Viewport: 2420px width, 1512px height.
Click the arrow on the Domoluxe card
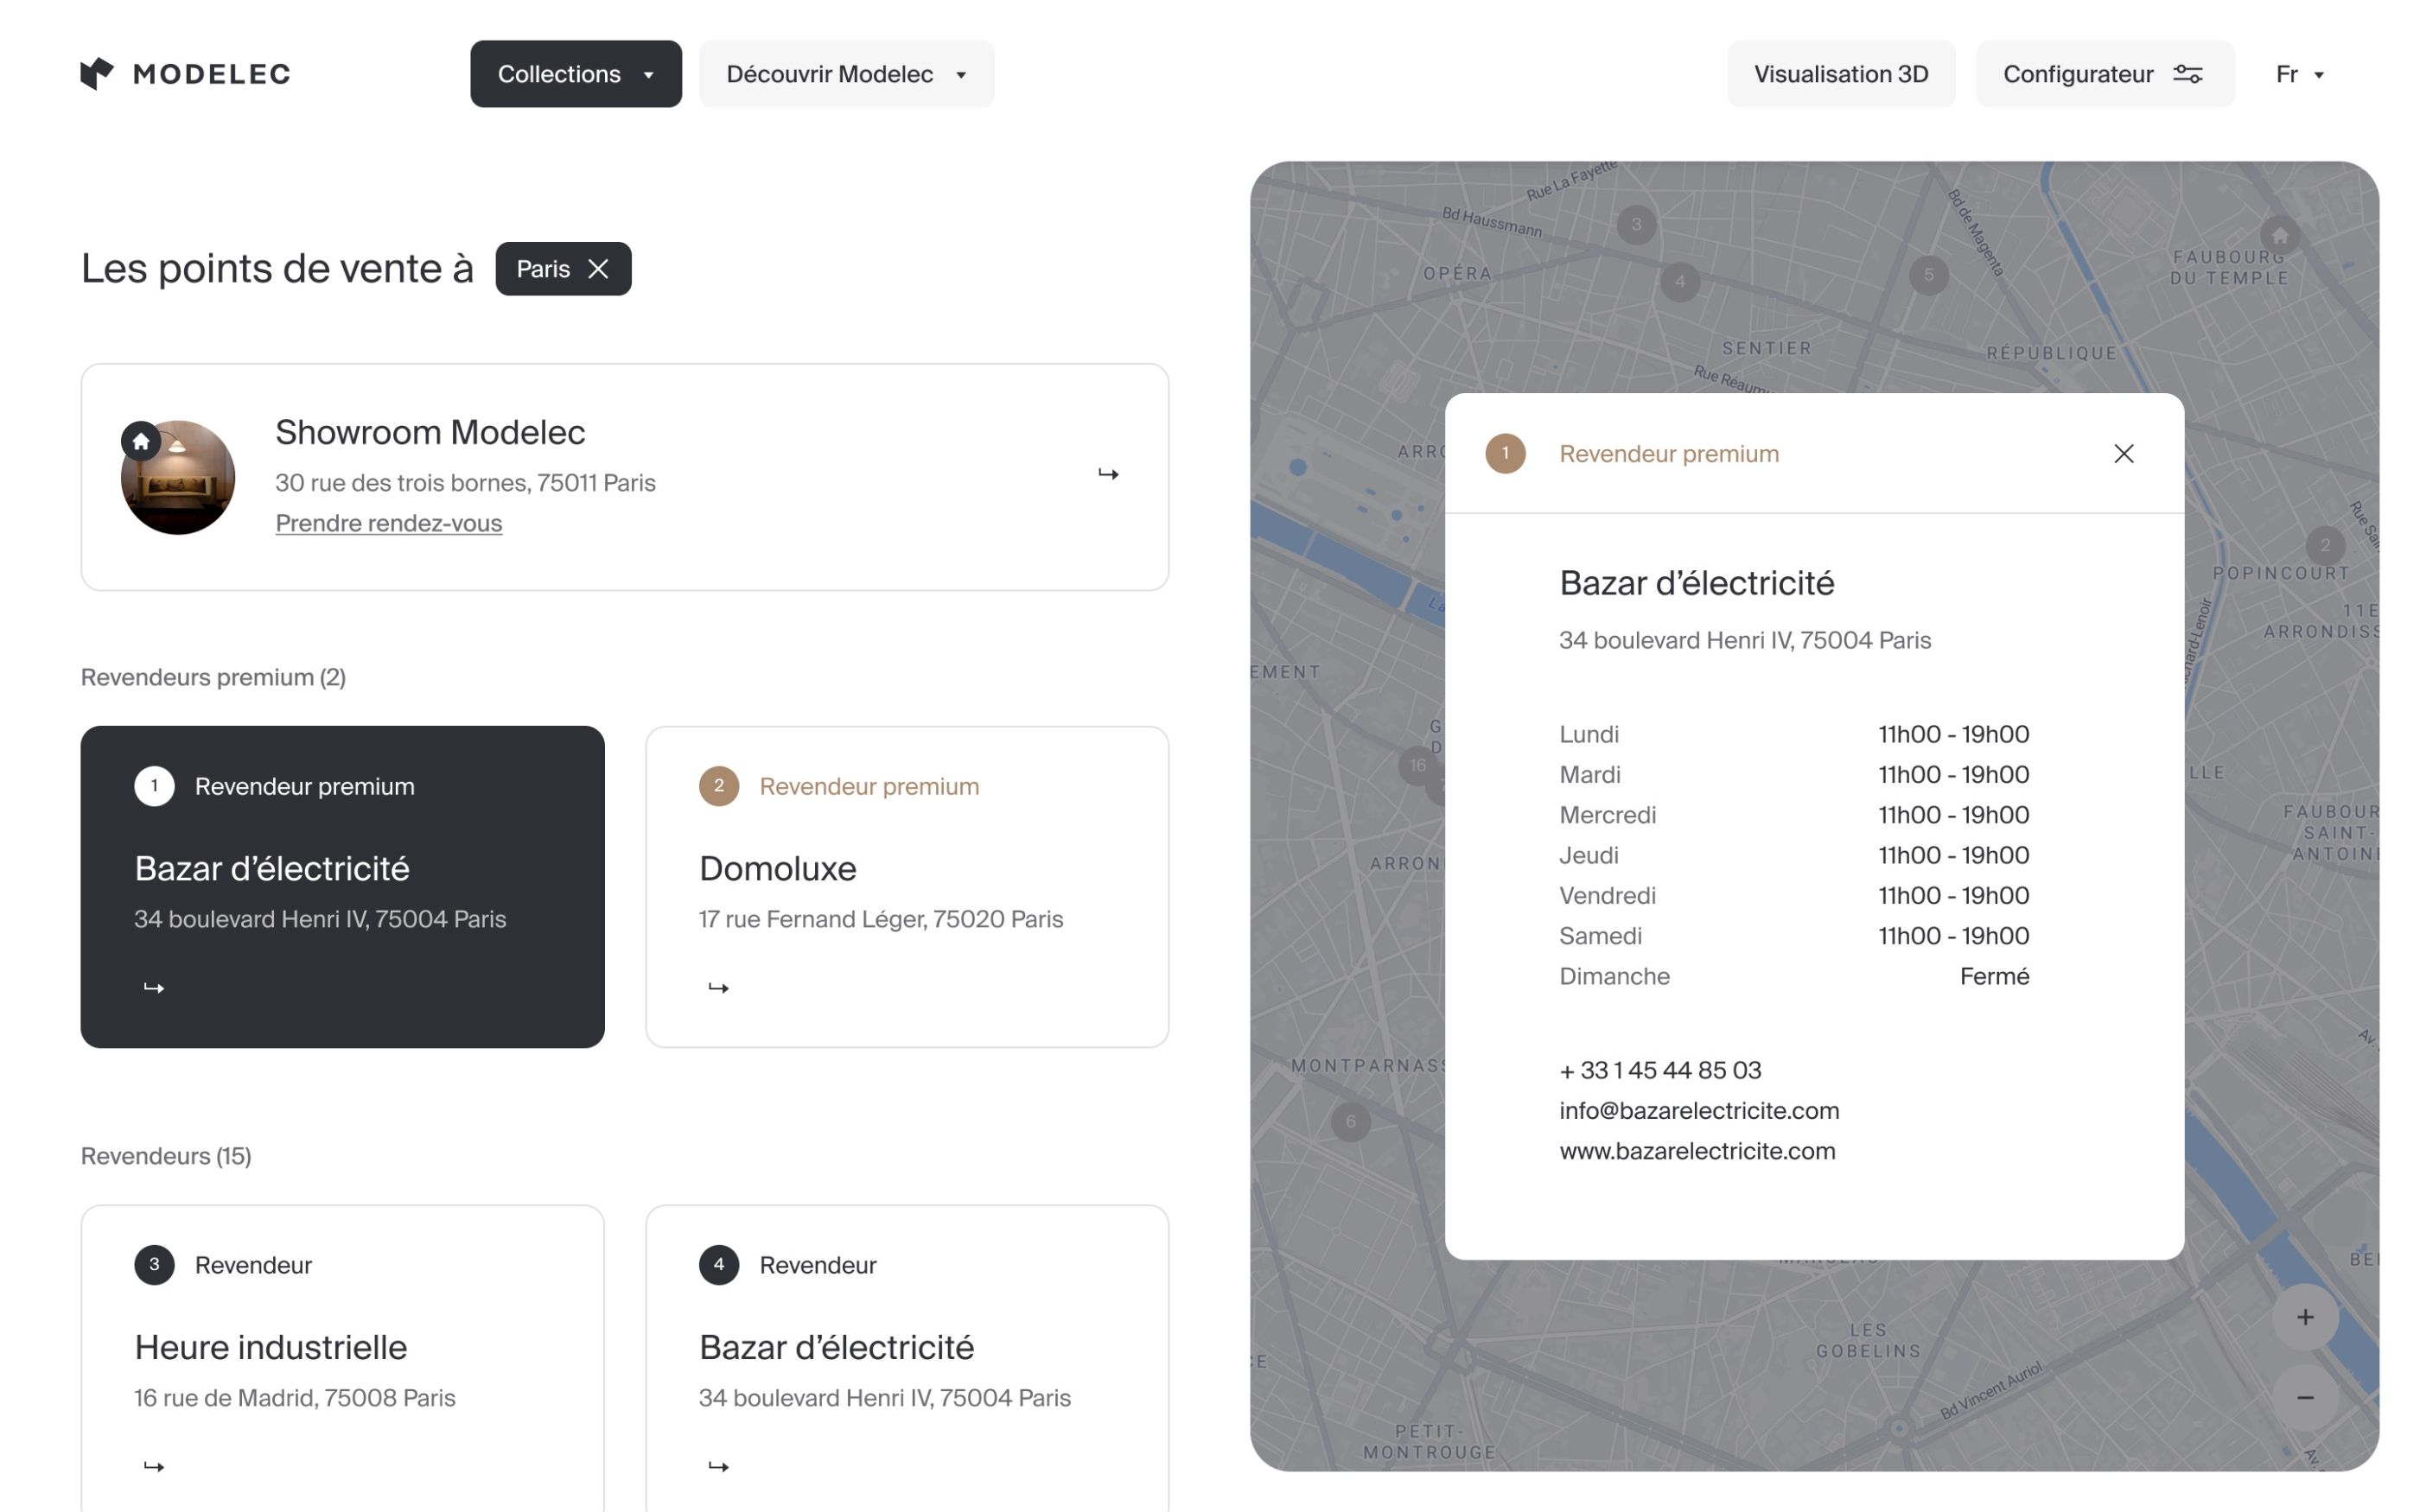(x=718, y=988)
